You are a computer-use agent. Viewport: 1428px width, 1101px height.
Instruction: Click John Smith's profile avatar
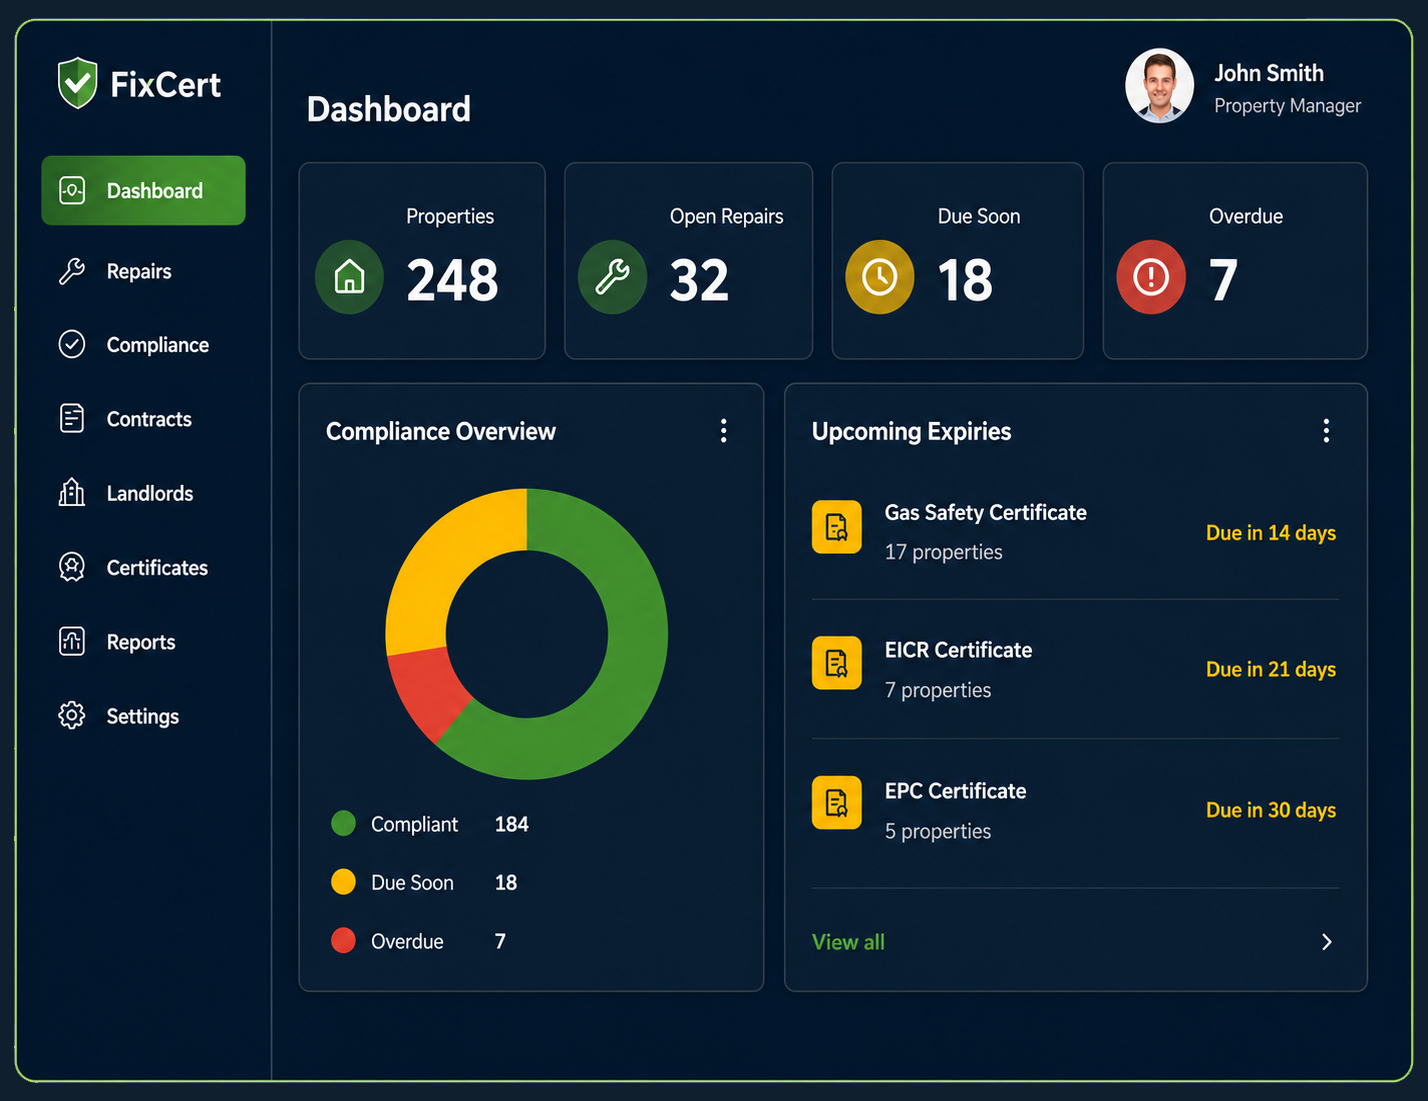click(x=1159, y=86)
